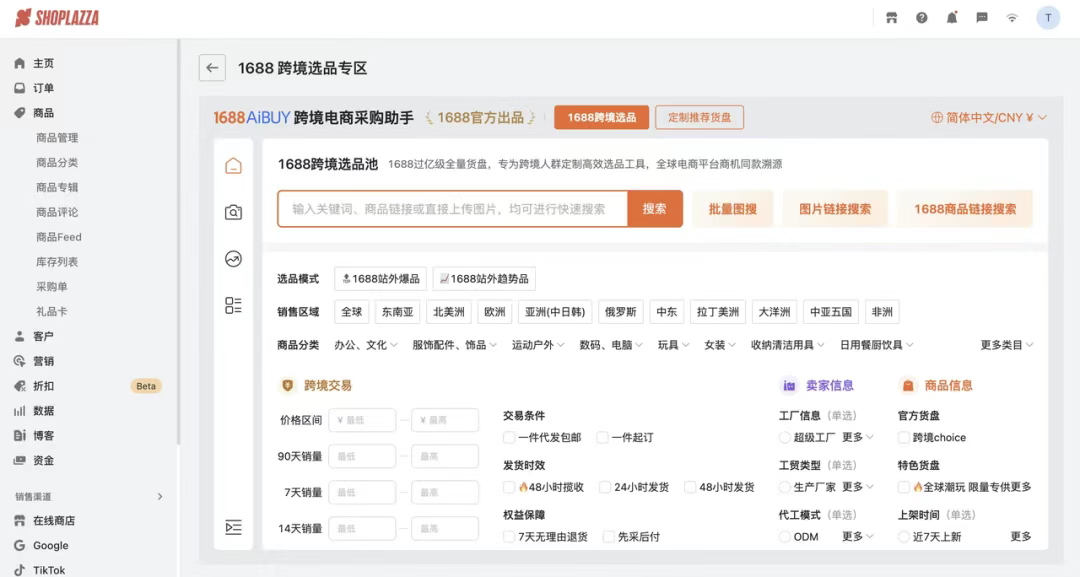Screen dimensions: 1080x577
Task: Enable the 一件代发包邮 checkbox
Action: 509,437
